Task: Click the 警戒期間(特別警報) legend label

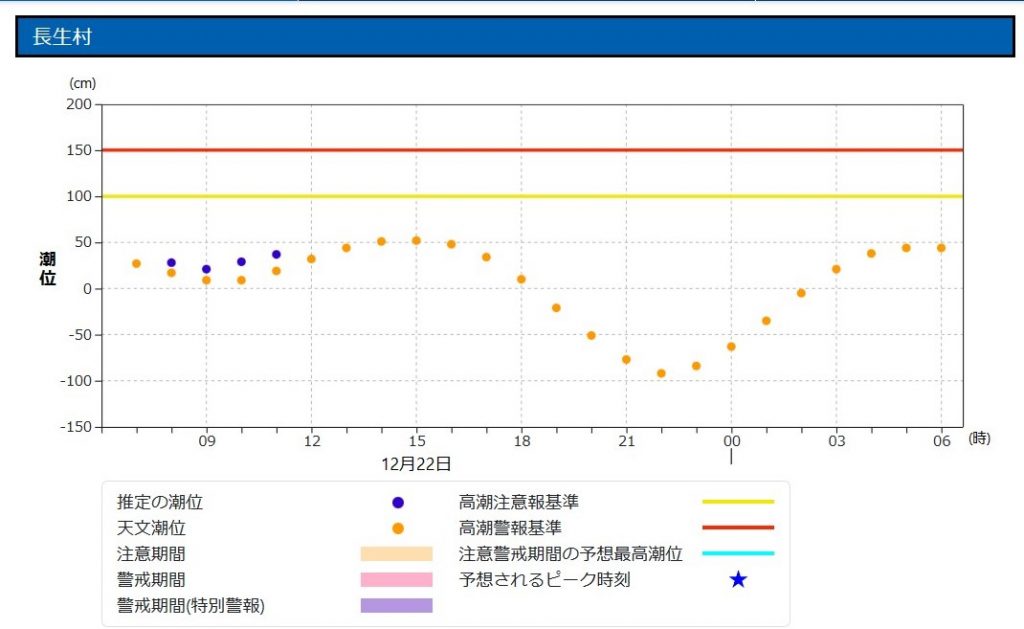Action: click(x=191, y=605)
